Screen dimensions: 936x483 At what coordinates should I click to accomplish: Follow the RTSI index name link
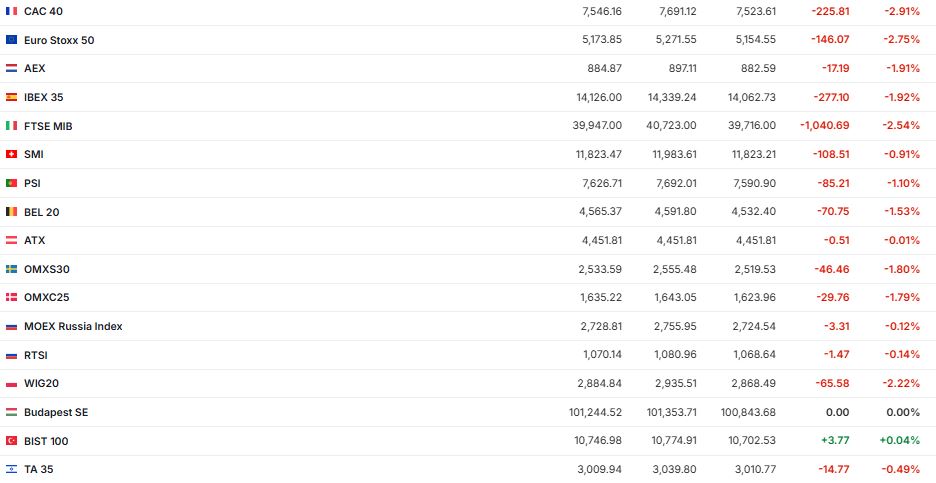(x=35, y=356)
